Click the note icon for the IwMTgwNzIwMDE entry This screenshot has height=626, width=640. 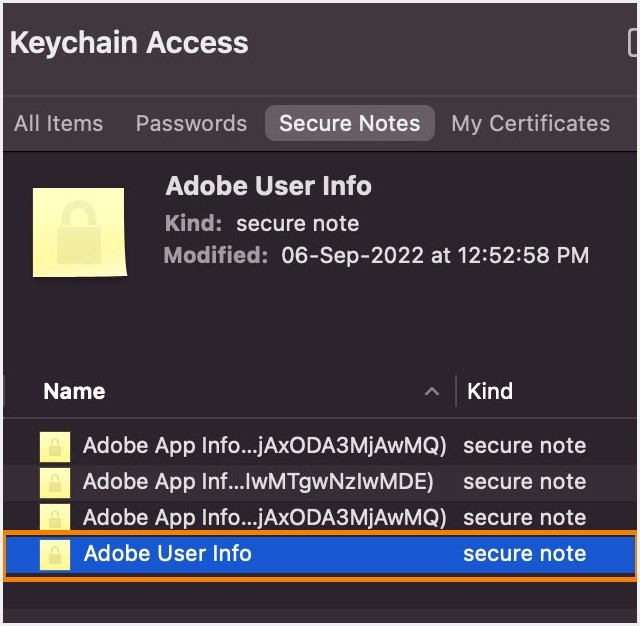click(x=55, y=482)
